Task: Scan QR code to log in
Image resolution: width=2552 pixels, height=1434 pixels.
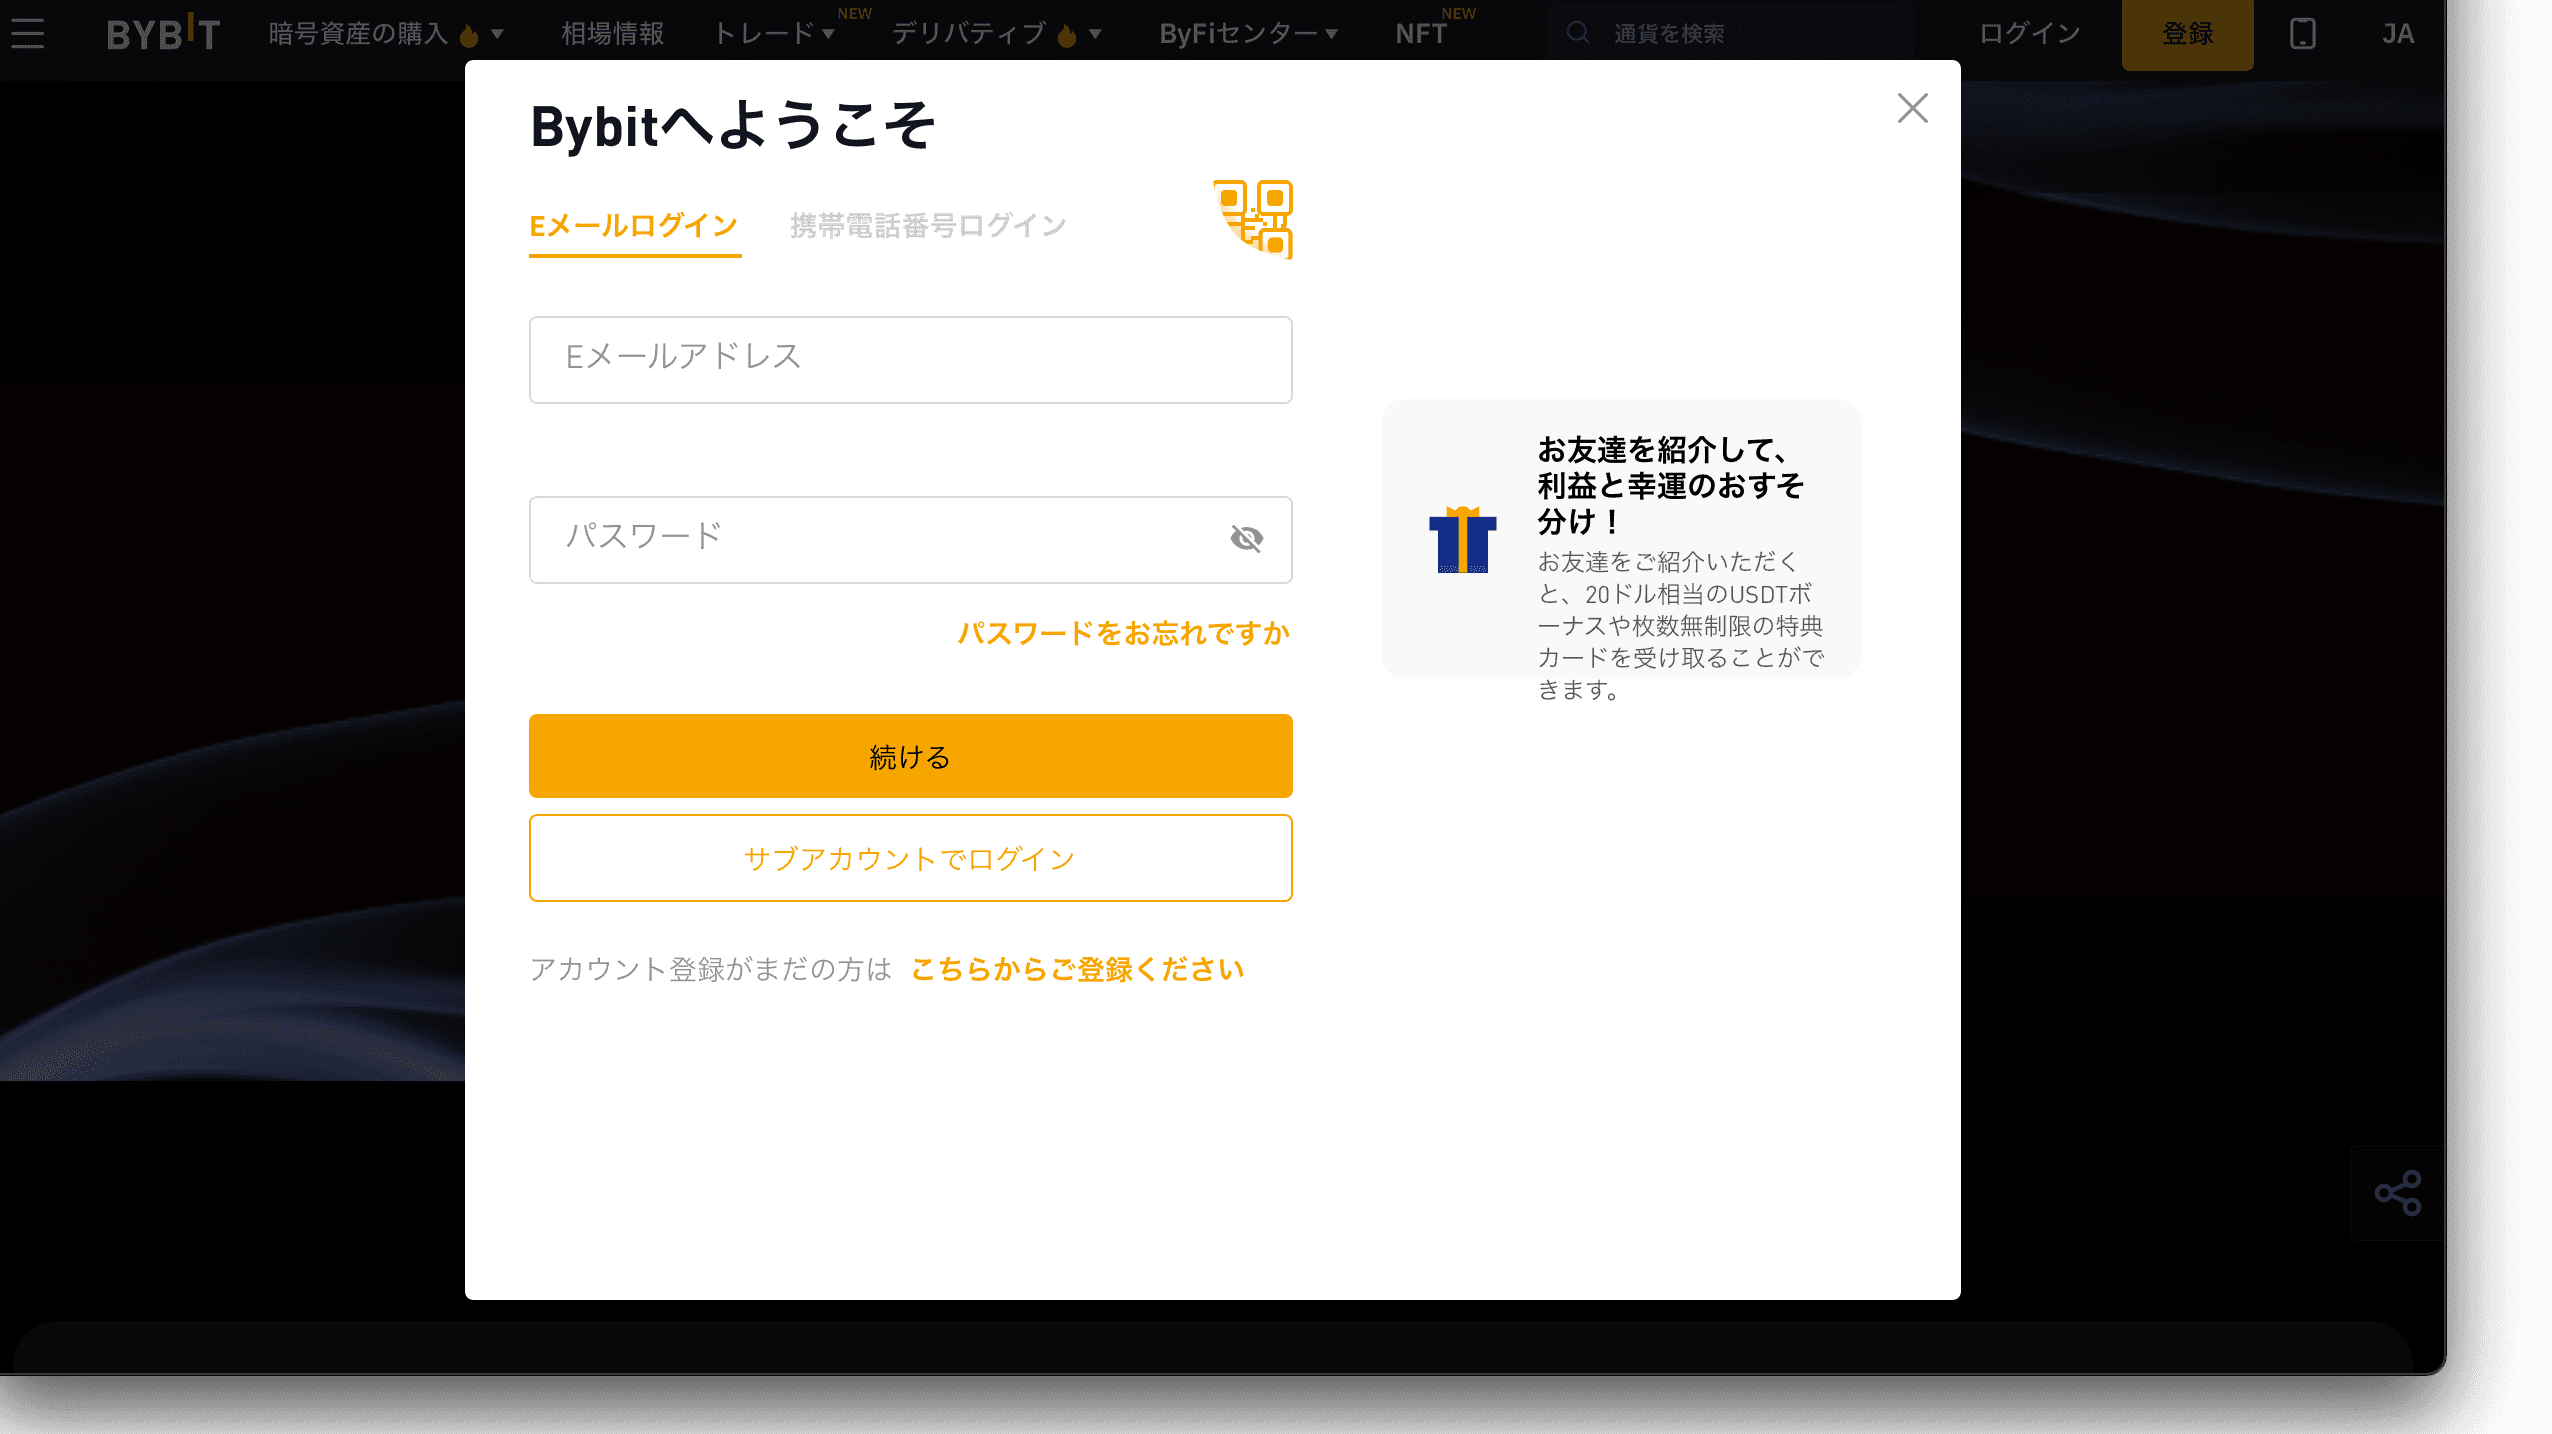Action: click(1251, 219)
